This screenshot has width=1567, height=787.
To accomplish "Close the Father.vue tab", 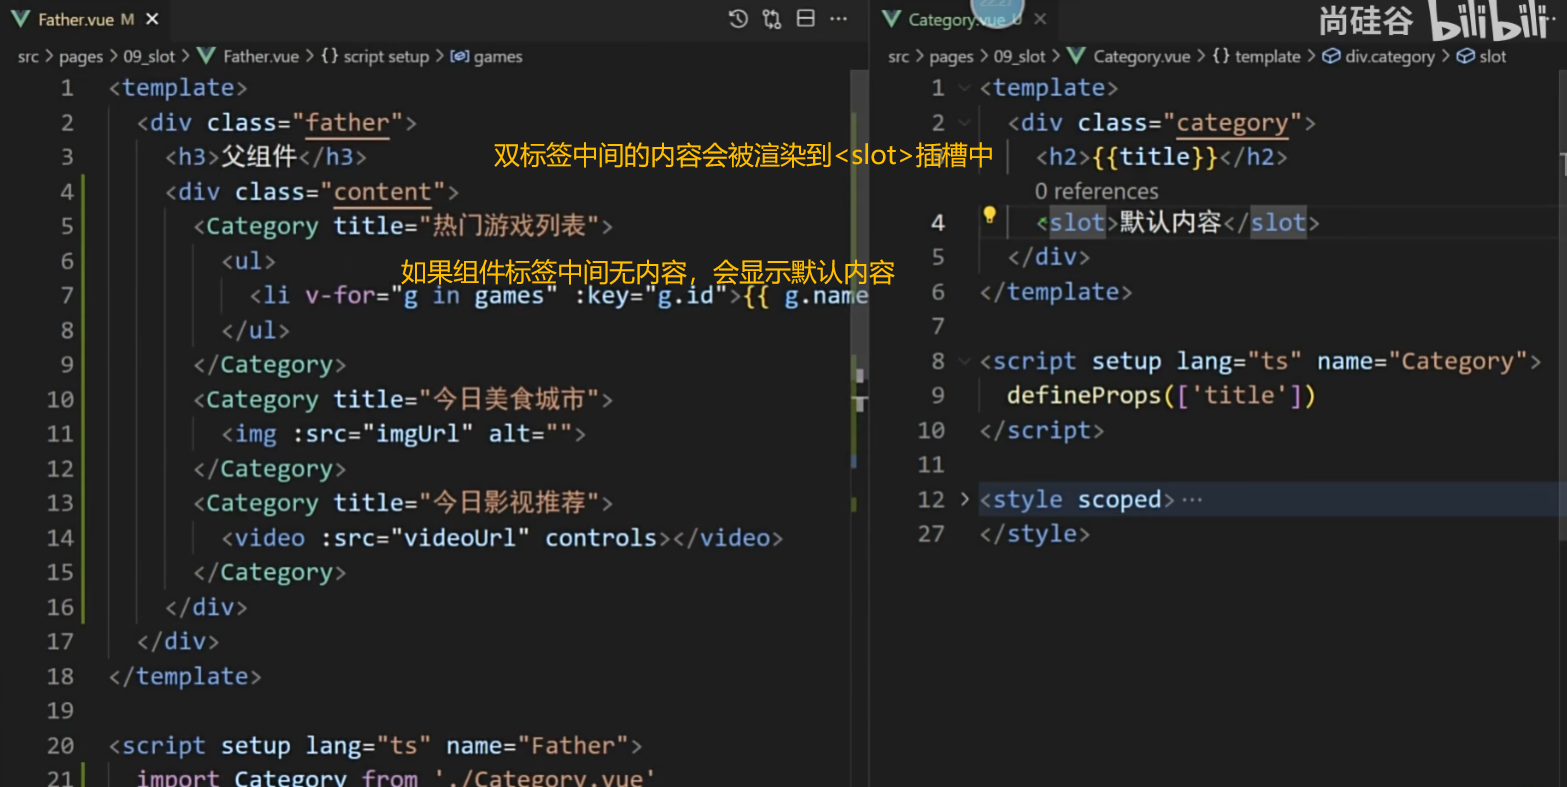I will point(152,19).
